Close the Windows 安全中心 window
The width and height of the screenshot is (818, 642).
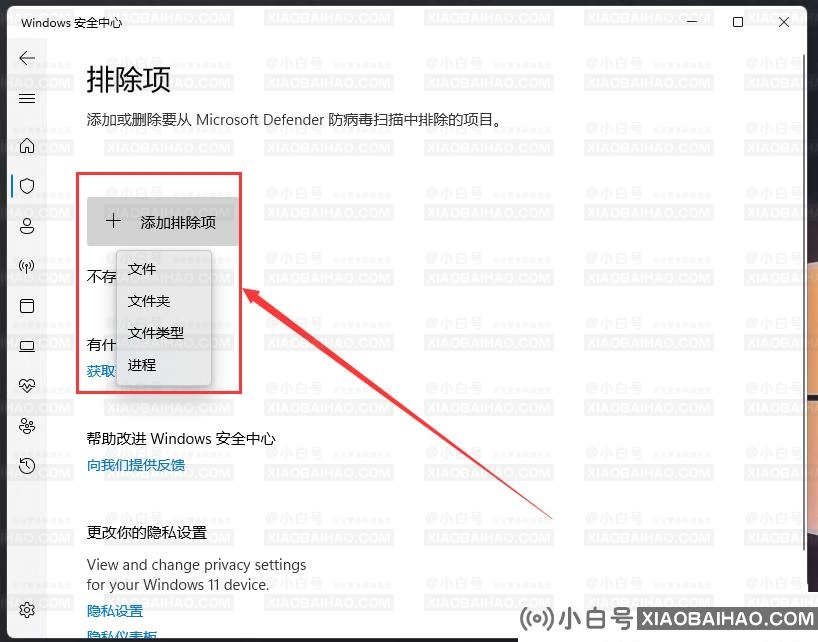[784, 22]
